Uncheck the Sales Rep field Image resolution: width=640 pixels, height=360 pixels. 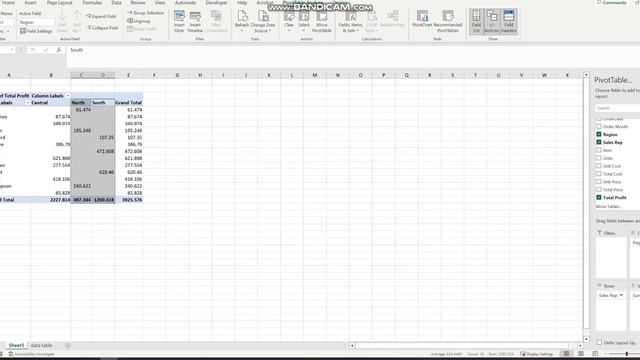(599, 142)
